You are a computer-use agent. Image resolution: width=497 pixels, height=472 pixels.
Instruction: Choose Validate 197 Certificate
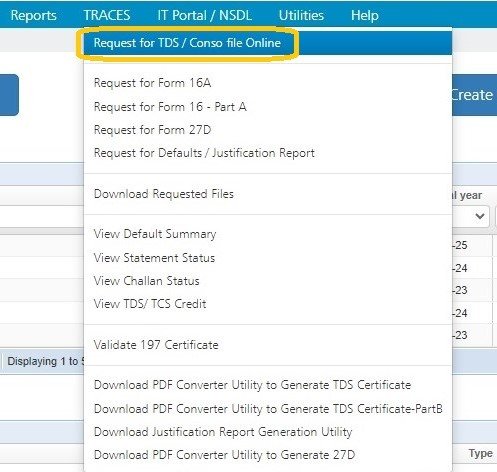156,345
